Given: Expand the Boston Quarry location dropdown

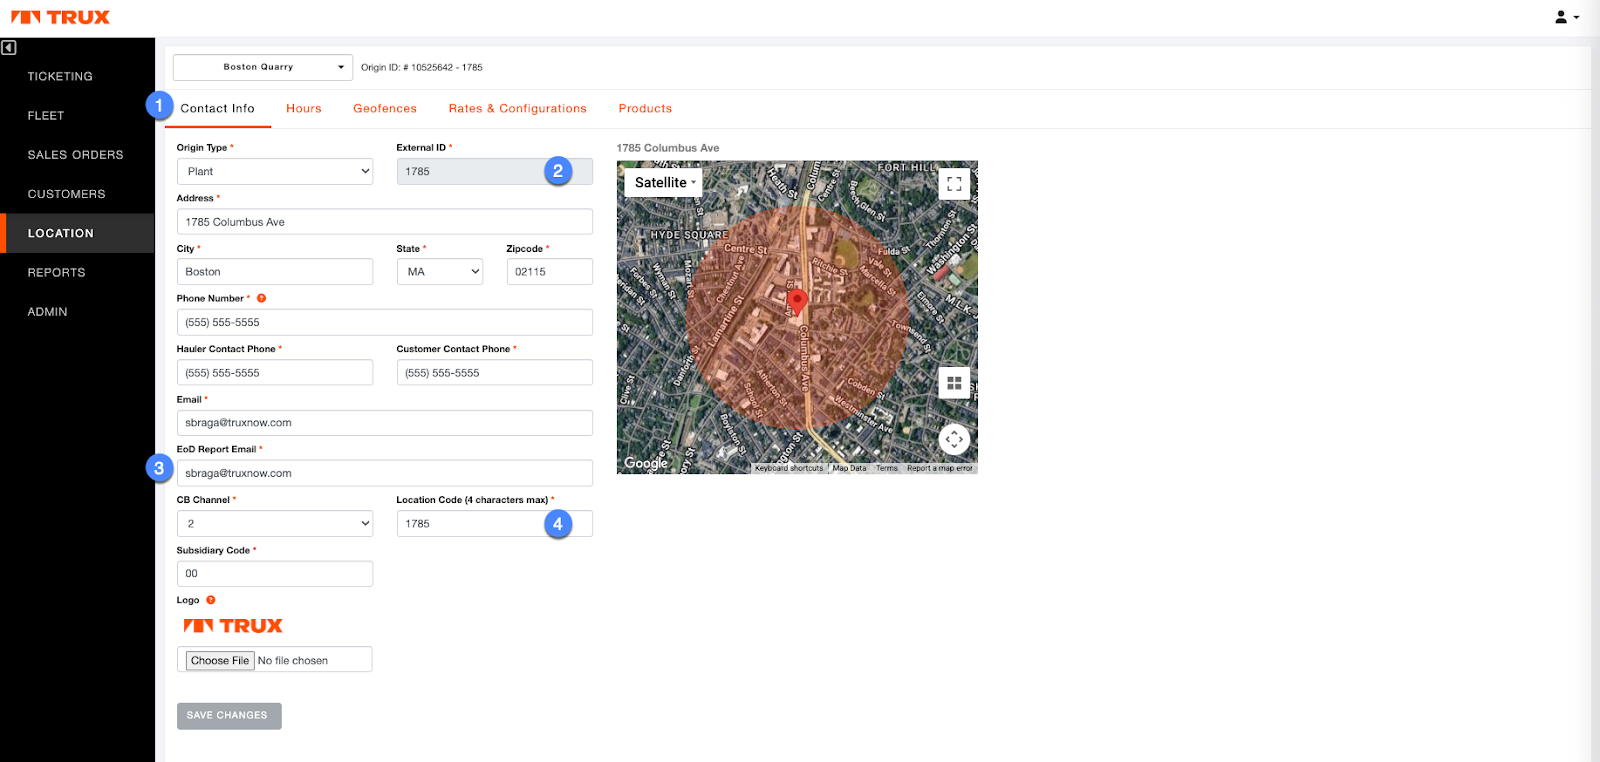Looking at the screenshot, I should pos(262,67).
